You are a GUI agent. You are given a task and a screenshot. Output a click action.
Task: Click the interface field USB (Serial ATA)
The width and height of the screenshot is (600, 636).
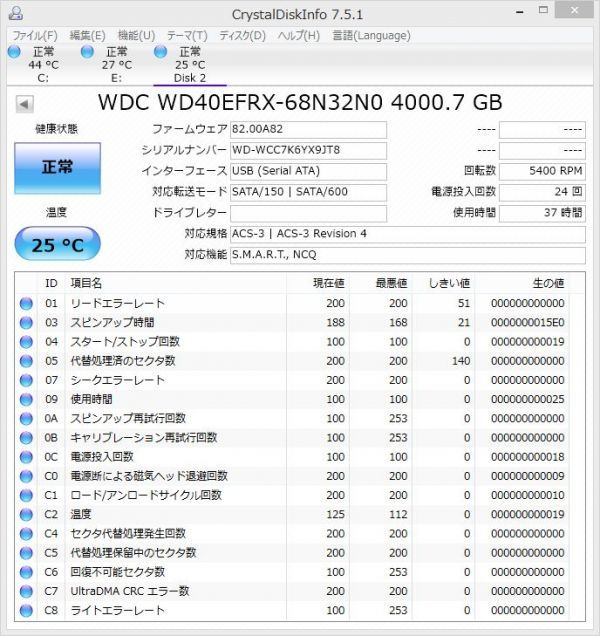(x=308, y=172)
